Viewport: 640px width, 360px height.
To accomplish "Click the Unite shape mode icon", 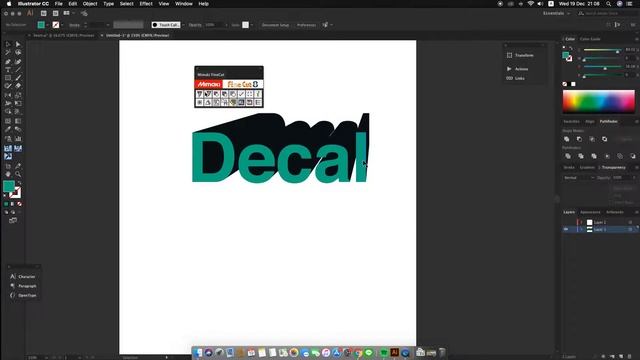I will pos(567,139).
